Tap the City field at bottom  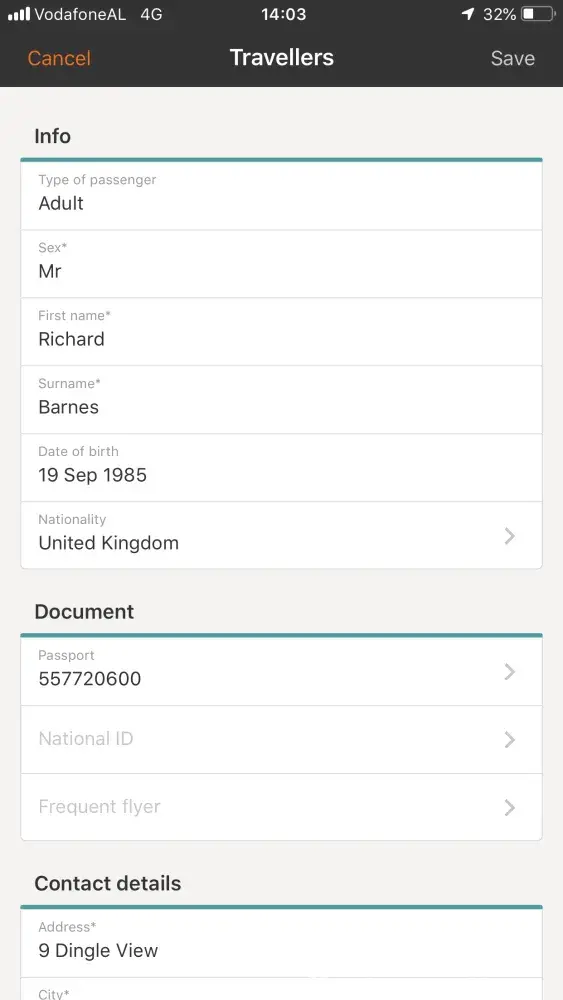tap(281, 989)
